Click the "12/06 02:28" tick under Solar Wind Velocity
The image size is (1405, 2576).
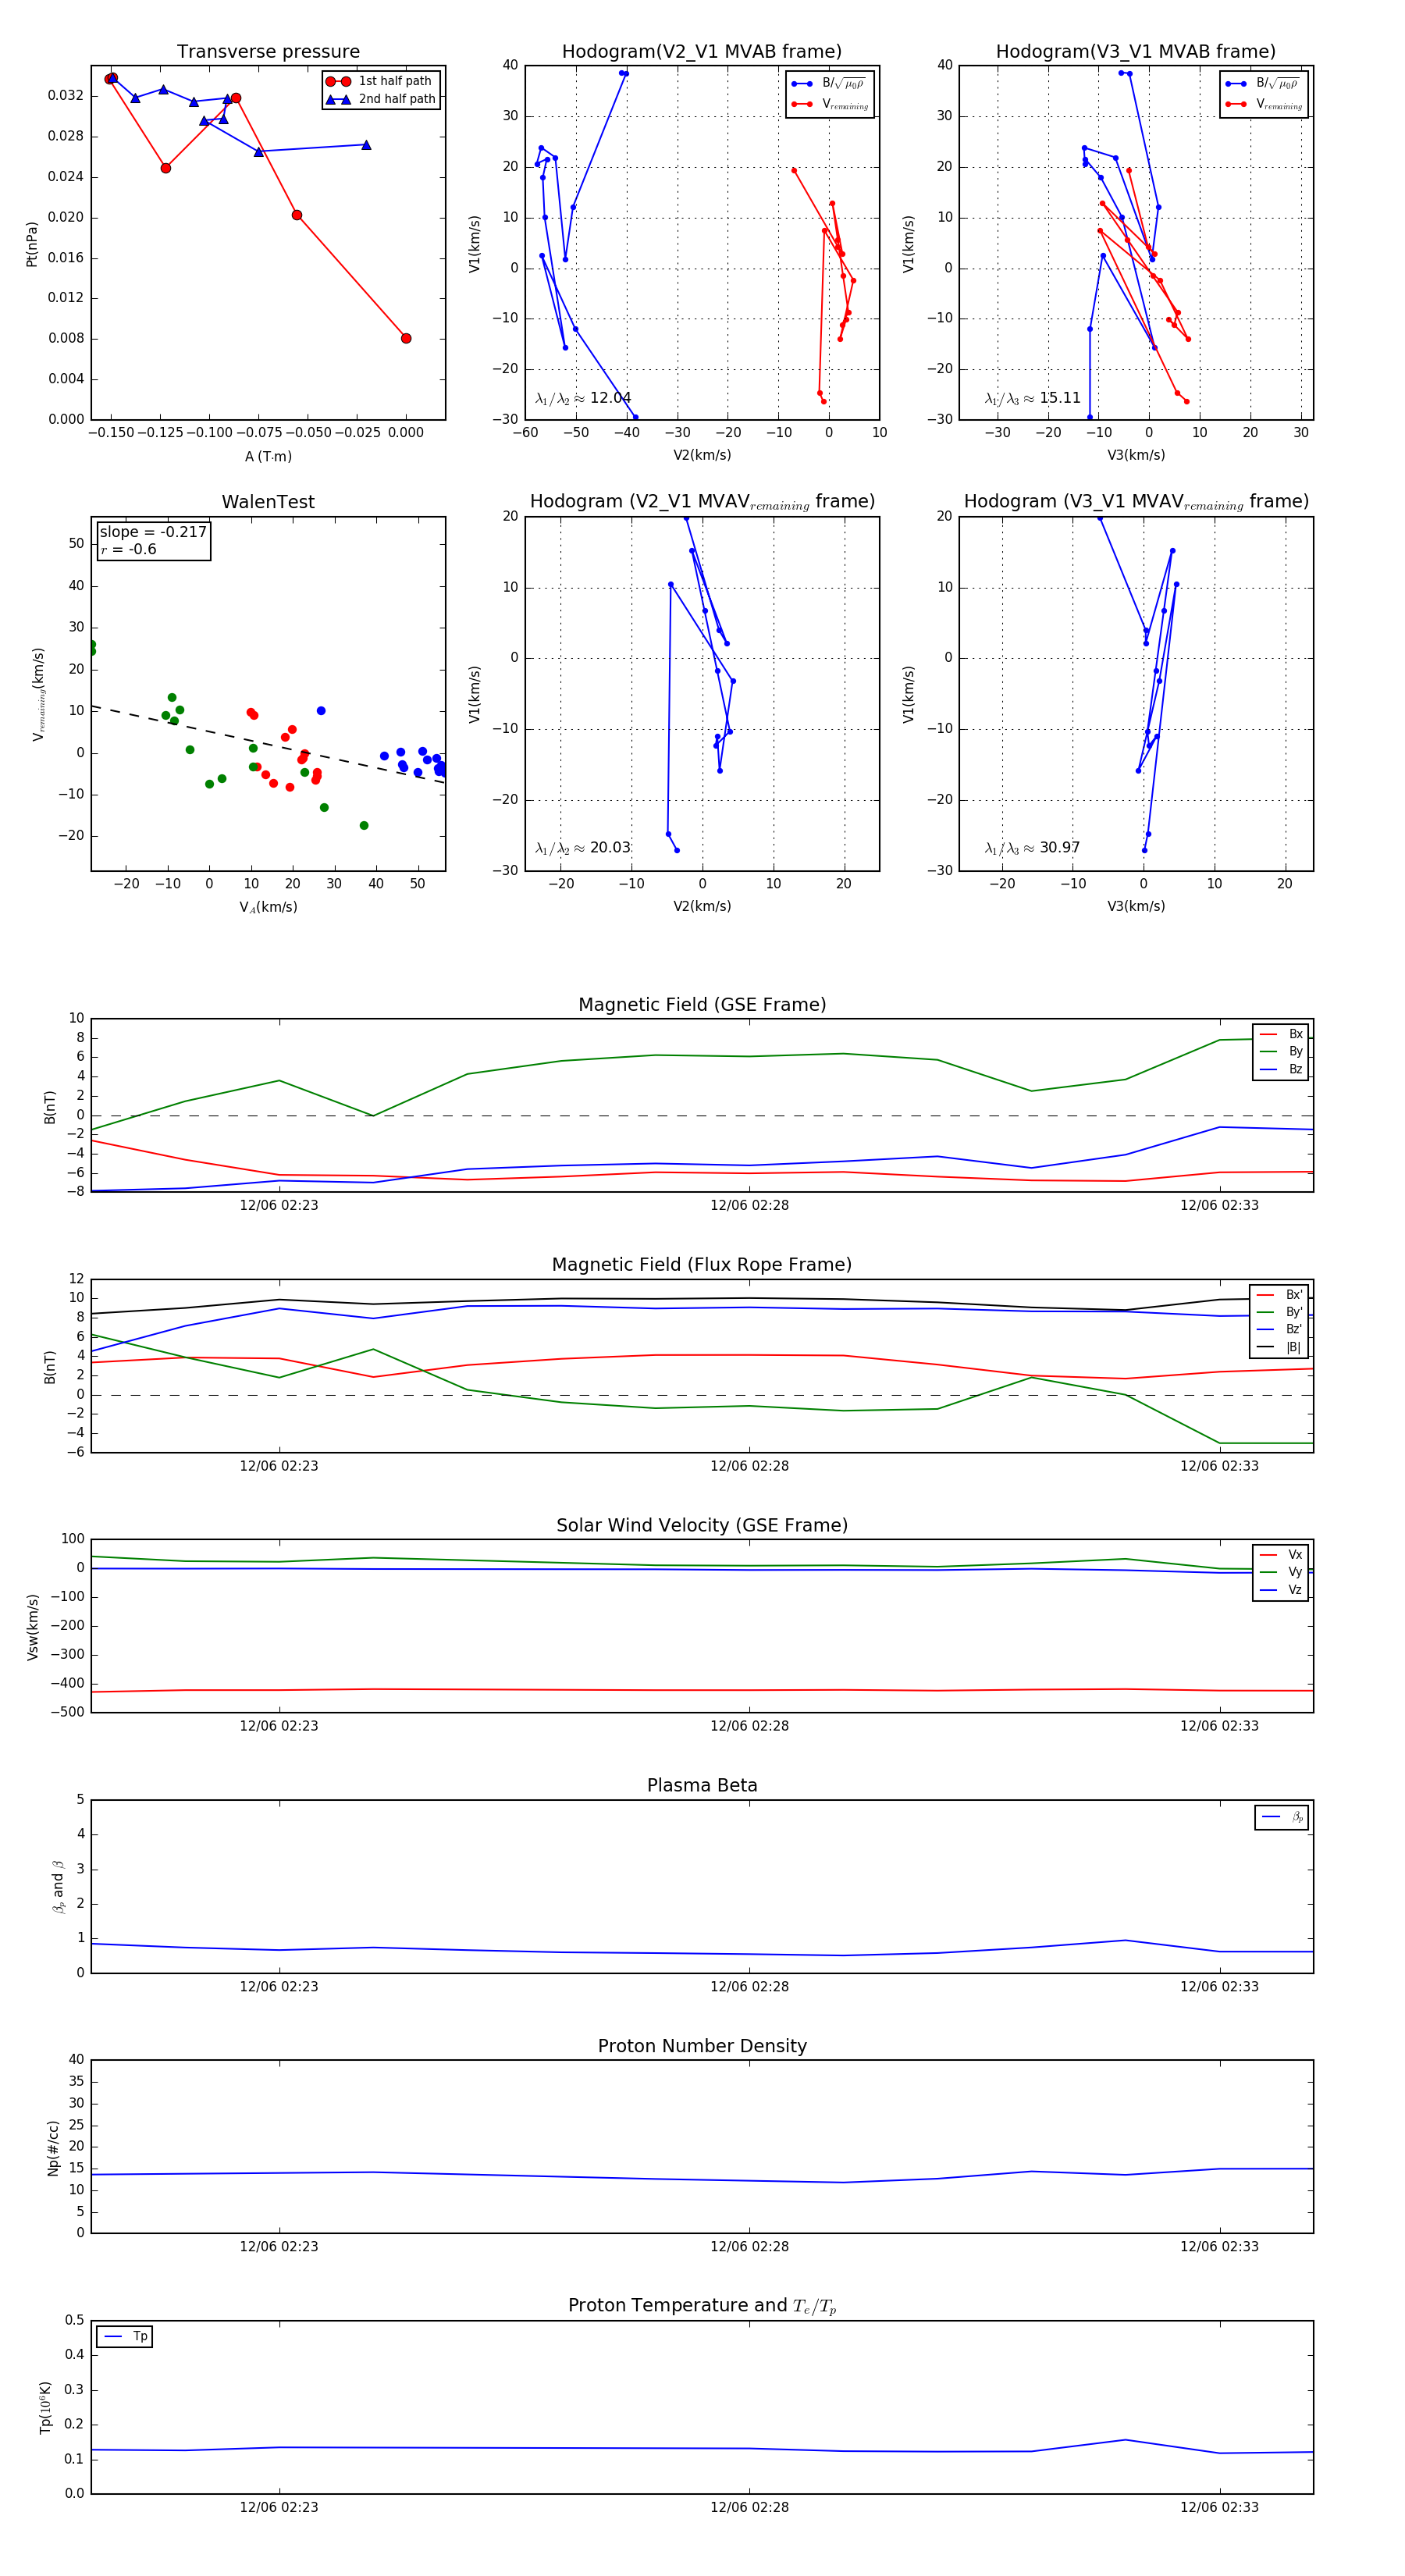(749, 1725)
